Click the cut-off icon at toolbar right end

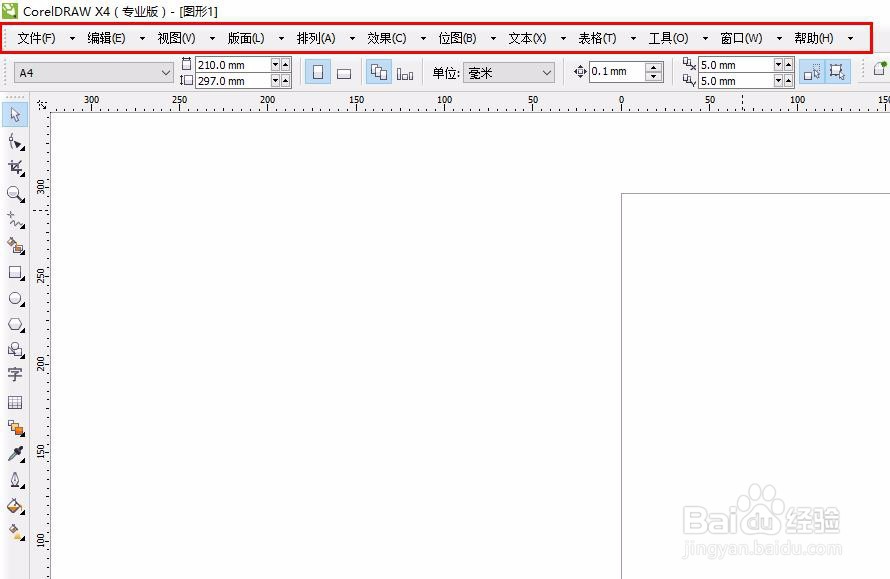880,69
